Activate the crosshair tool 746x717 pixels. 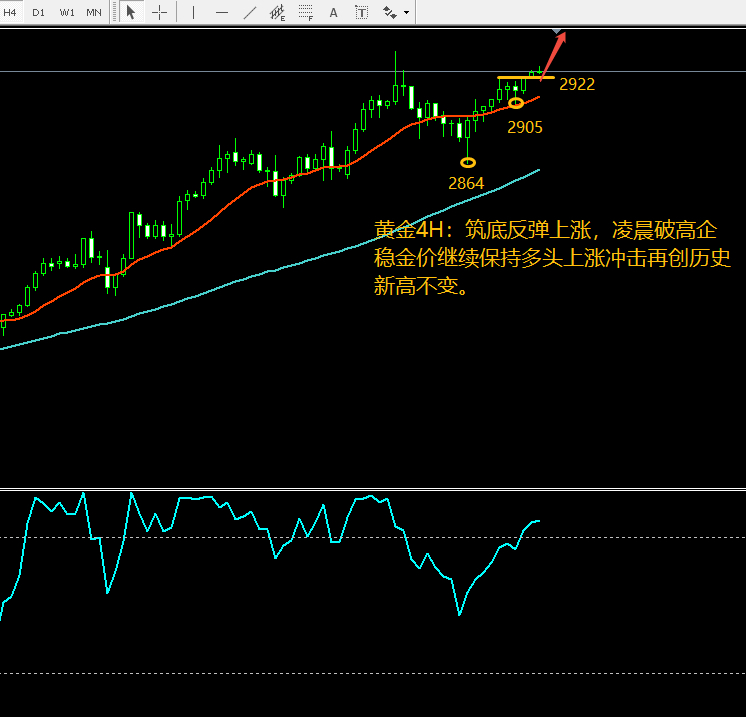point(159,12)
